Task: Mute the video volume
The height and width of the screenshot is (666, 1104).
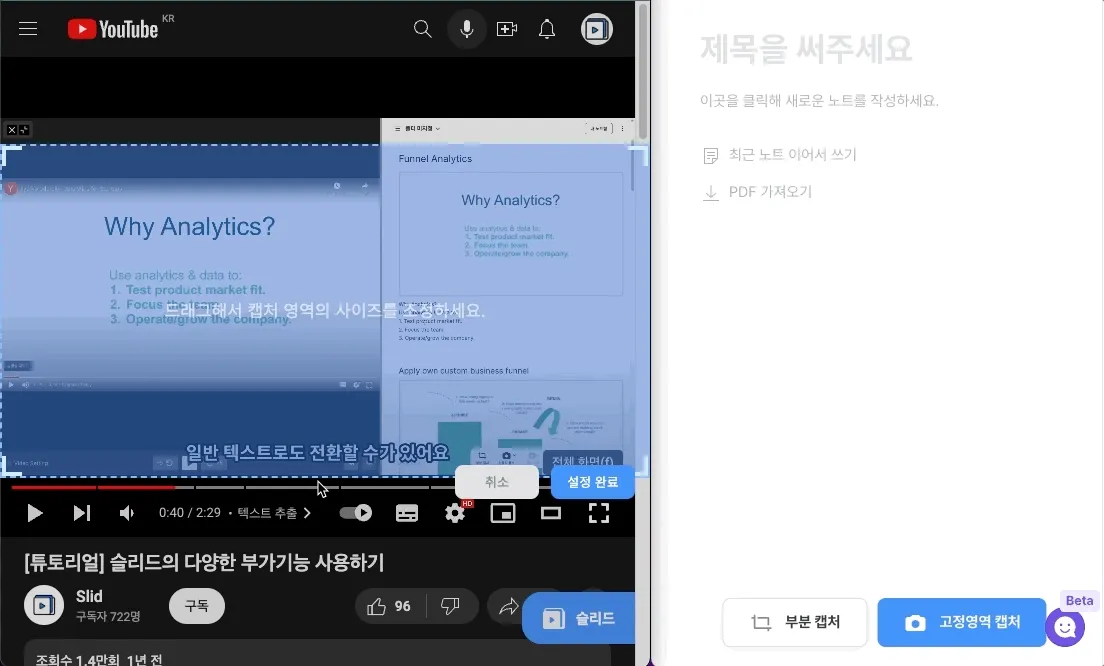Action: coord(127,513)
